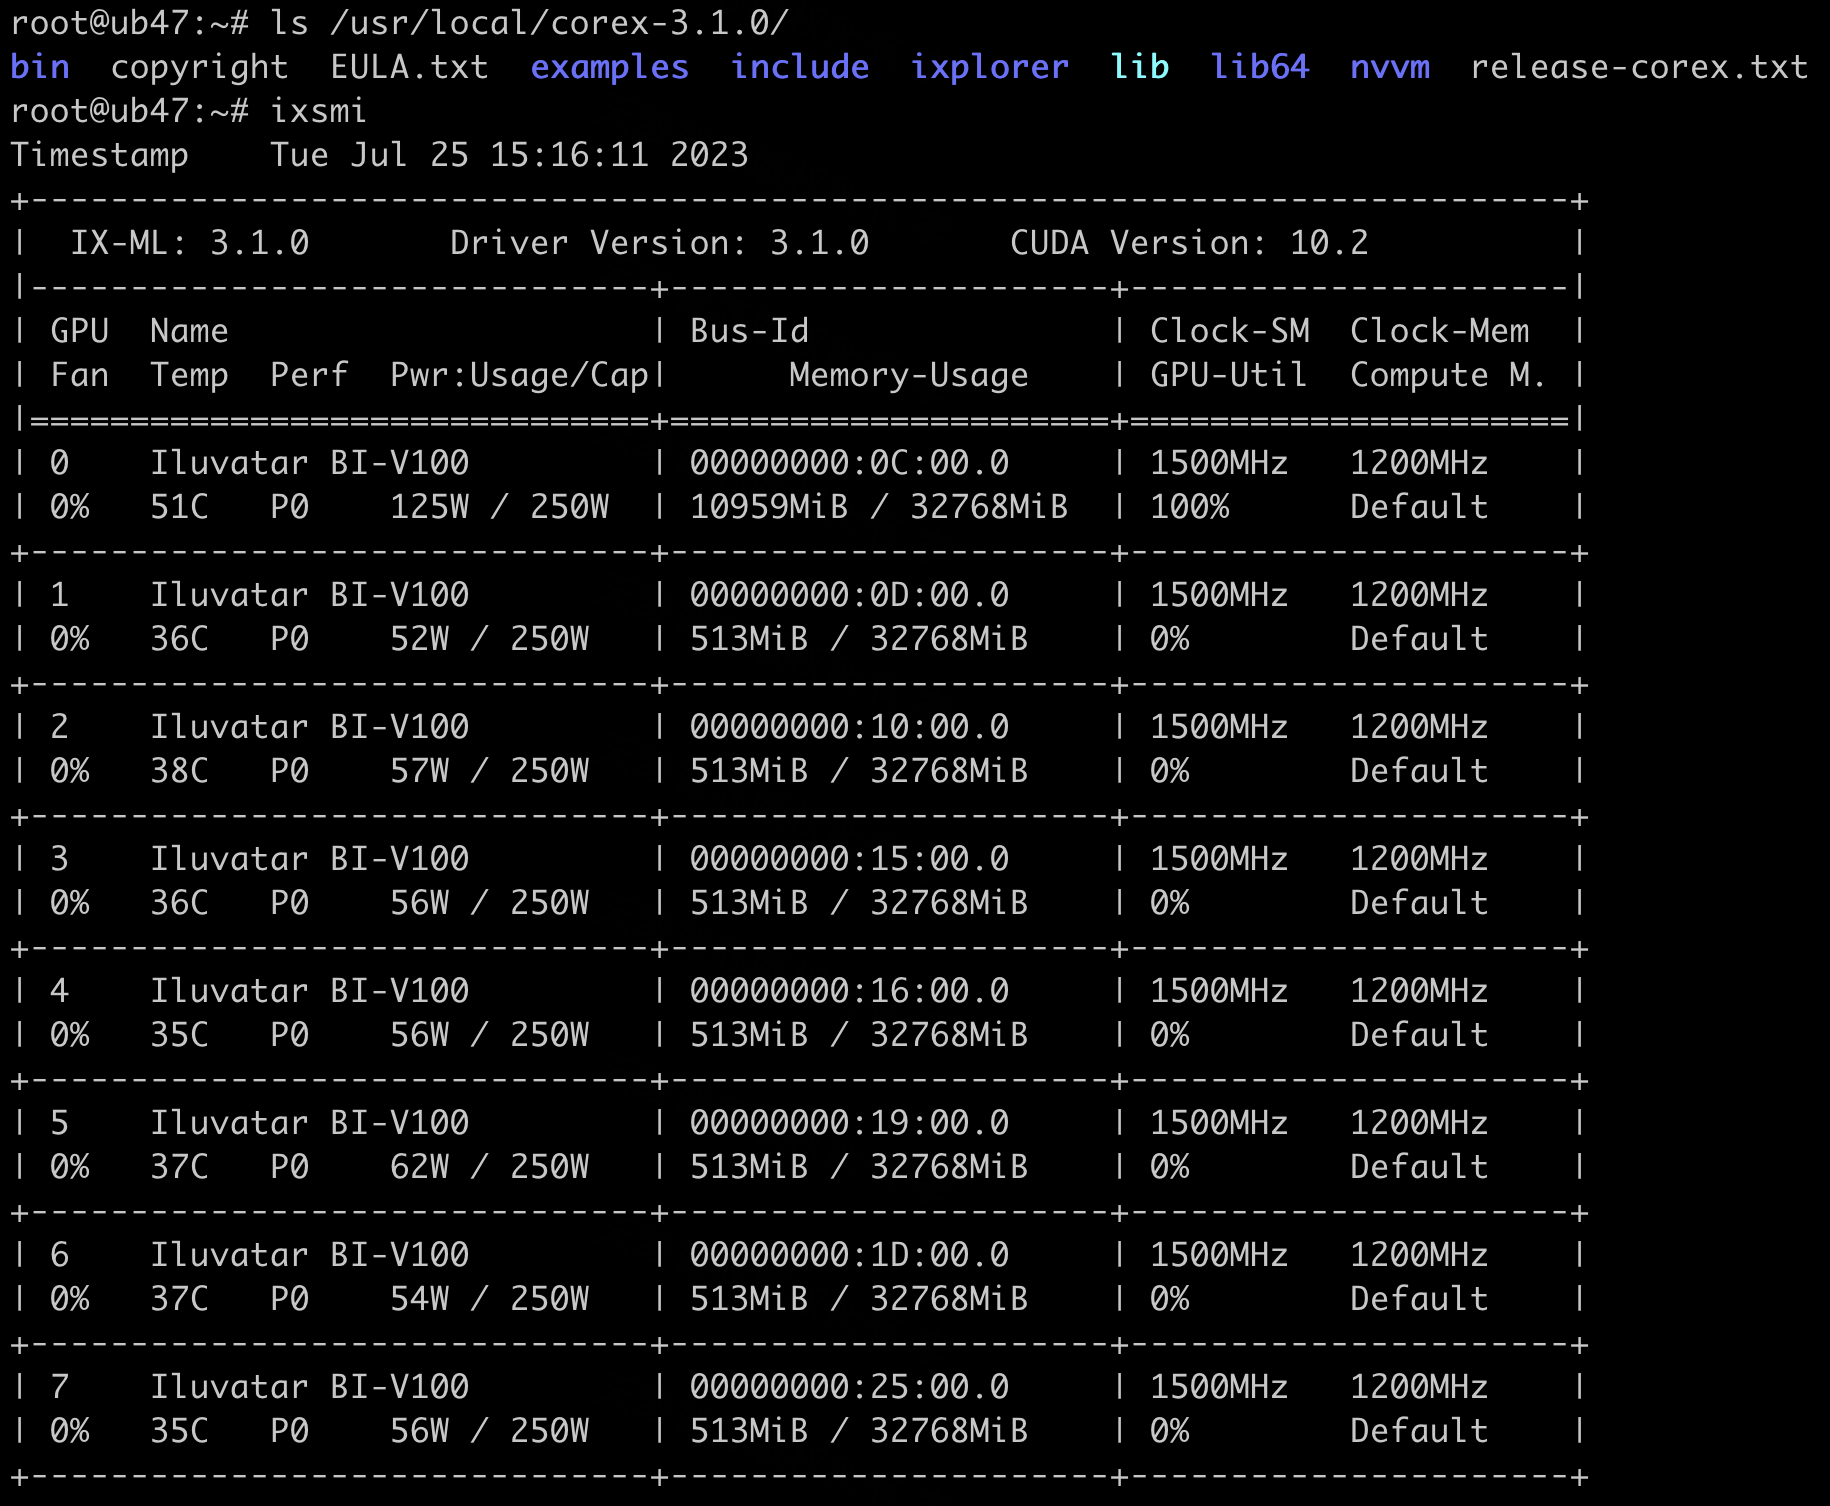This screenshot has width=1830, height=1506.
Task: Click '1500MHz' clock of GPU 7 row
Action: pos(1219,1387)
